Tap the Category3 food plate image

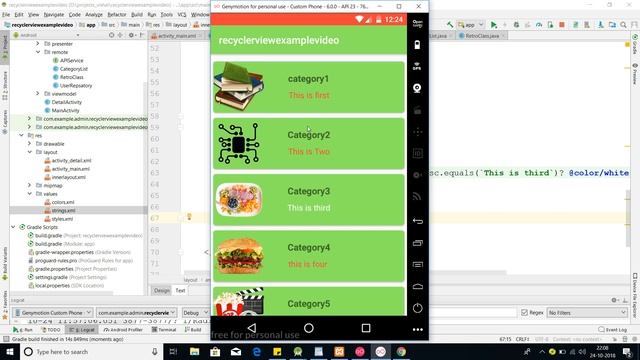(239, 200)
